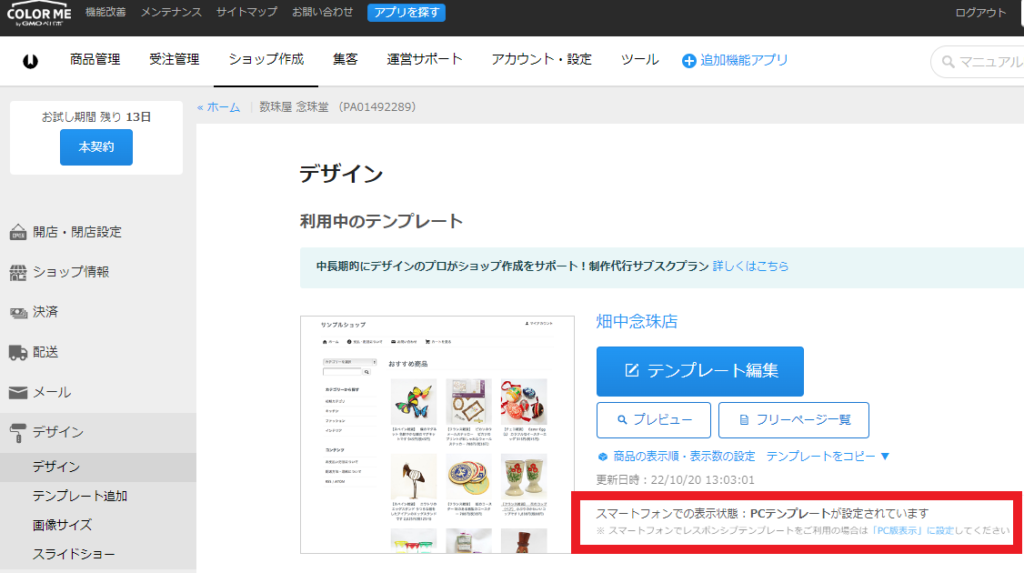The image size is (1024, 573).
Task: Click the 決済 payment icon
Action: [x=18, y=312]
